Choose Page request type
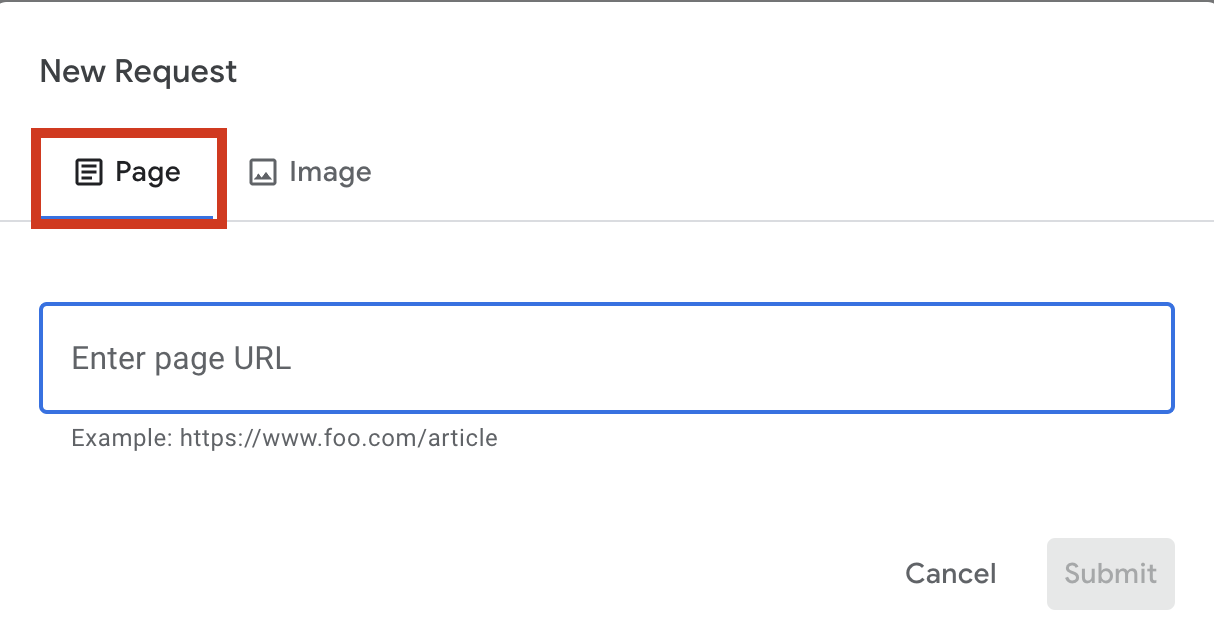This screenshot has width=1214, height=642. pos(128,173)
